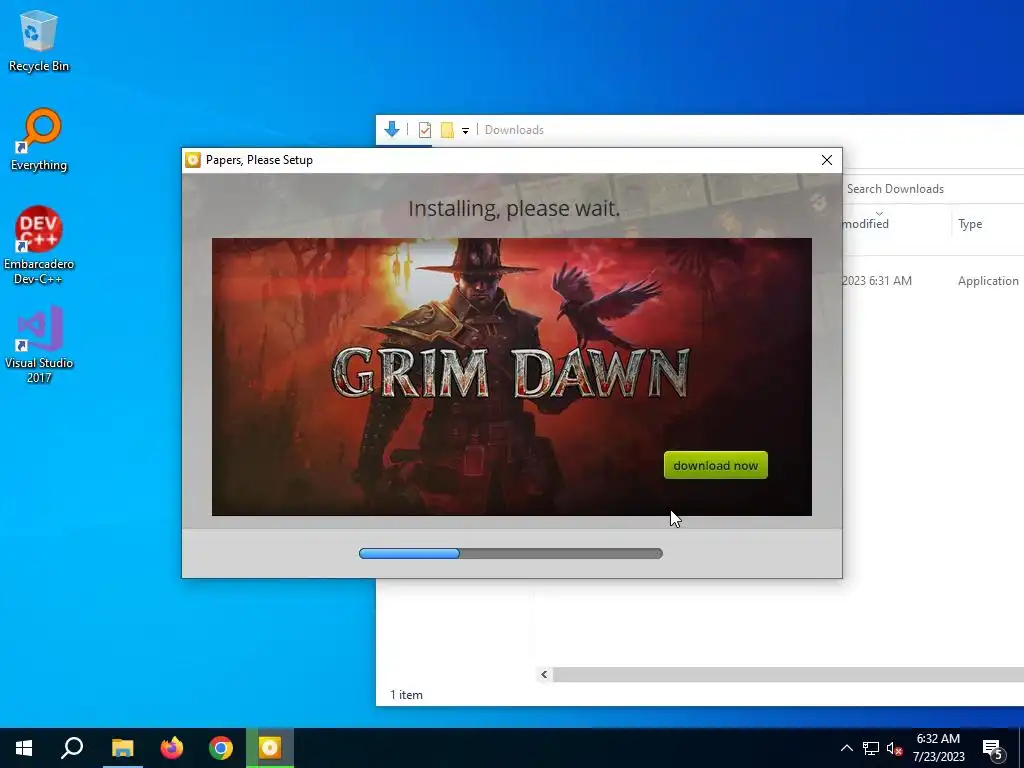Screen dimensions: 1024x768
Task: Select the Everything search desktop shortcut
Action: [x=39, y=140]
